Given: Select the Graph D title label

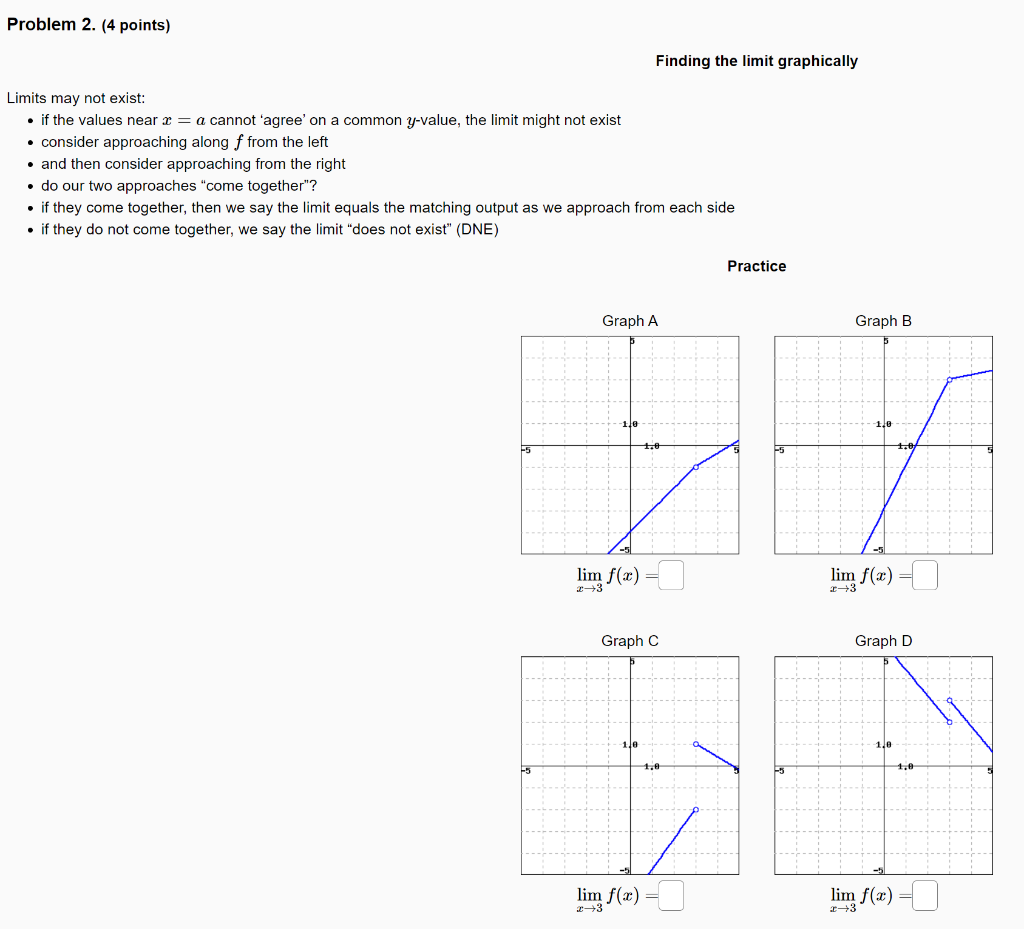Looking at the screenshot, I should pos(883,641).
